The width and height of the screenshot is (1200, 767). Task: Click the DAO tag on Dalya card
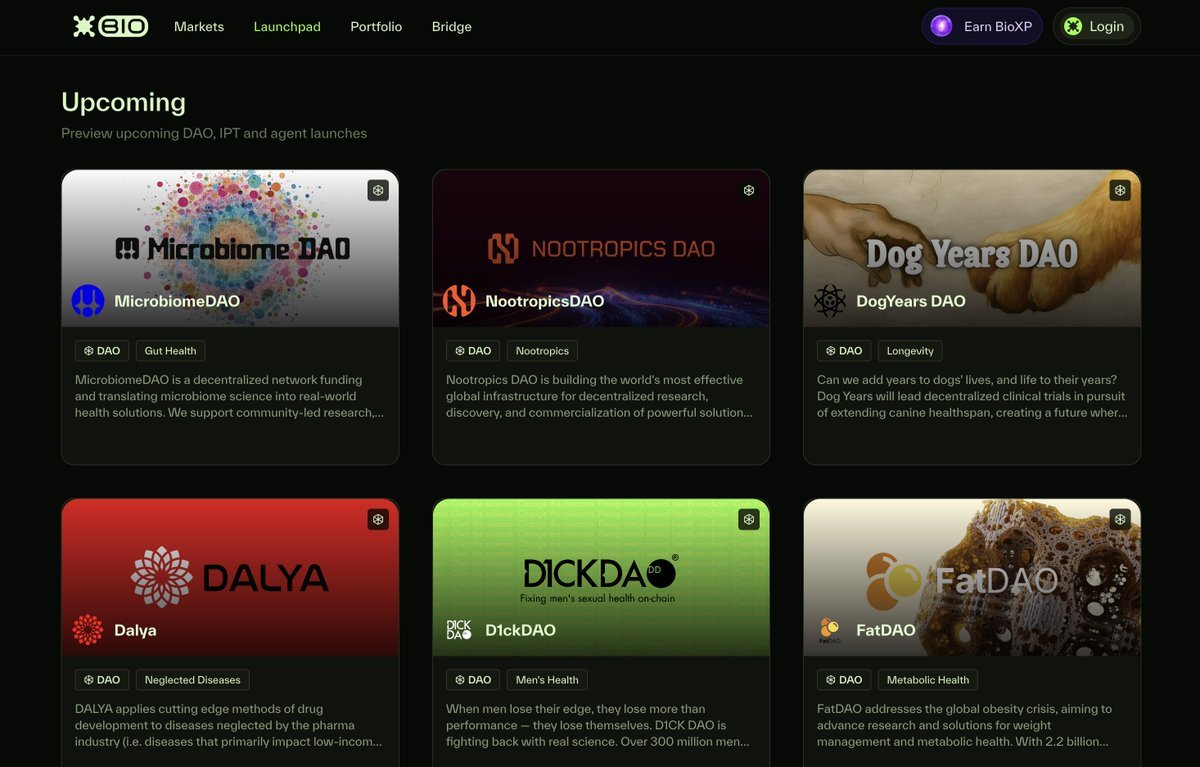coord(102,680)
